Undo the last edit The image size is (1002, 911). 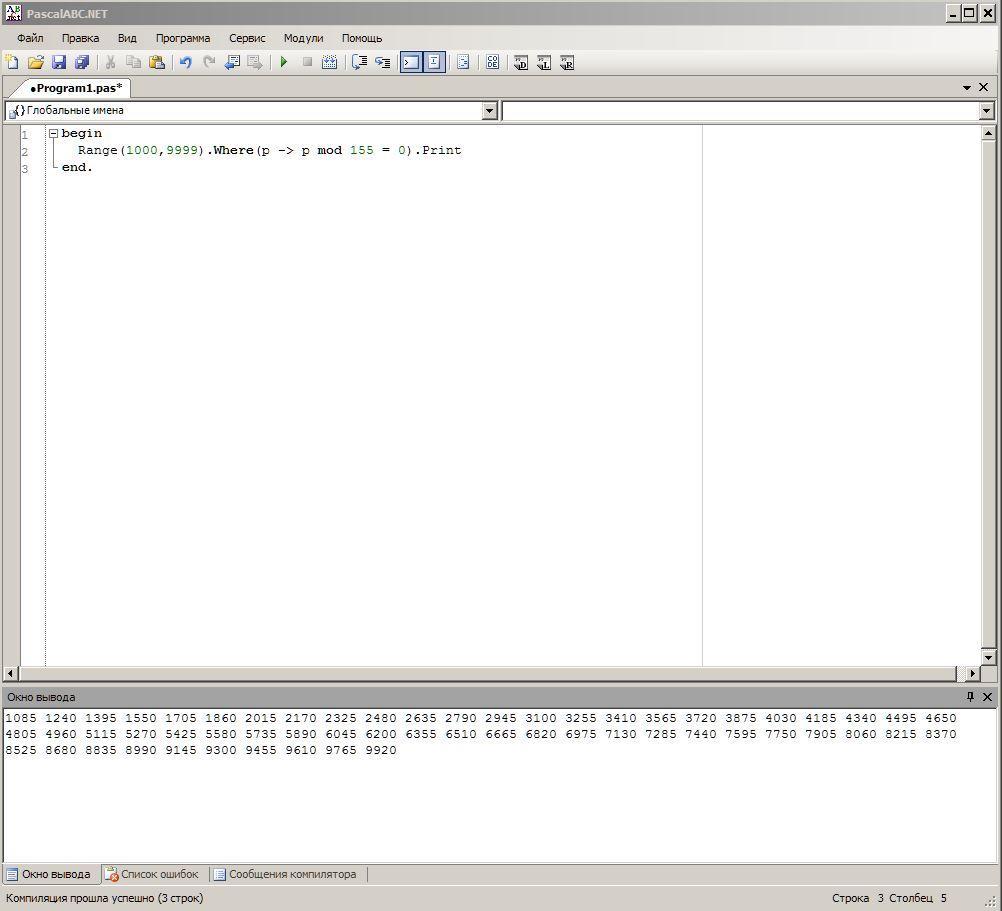pos(185,62)
